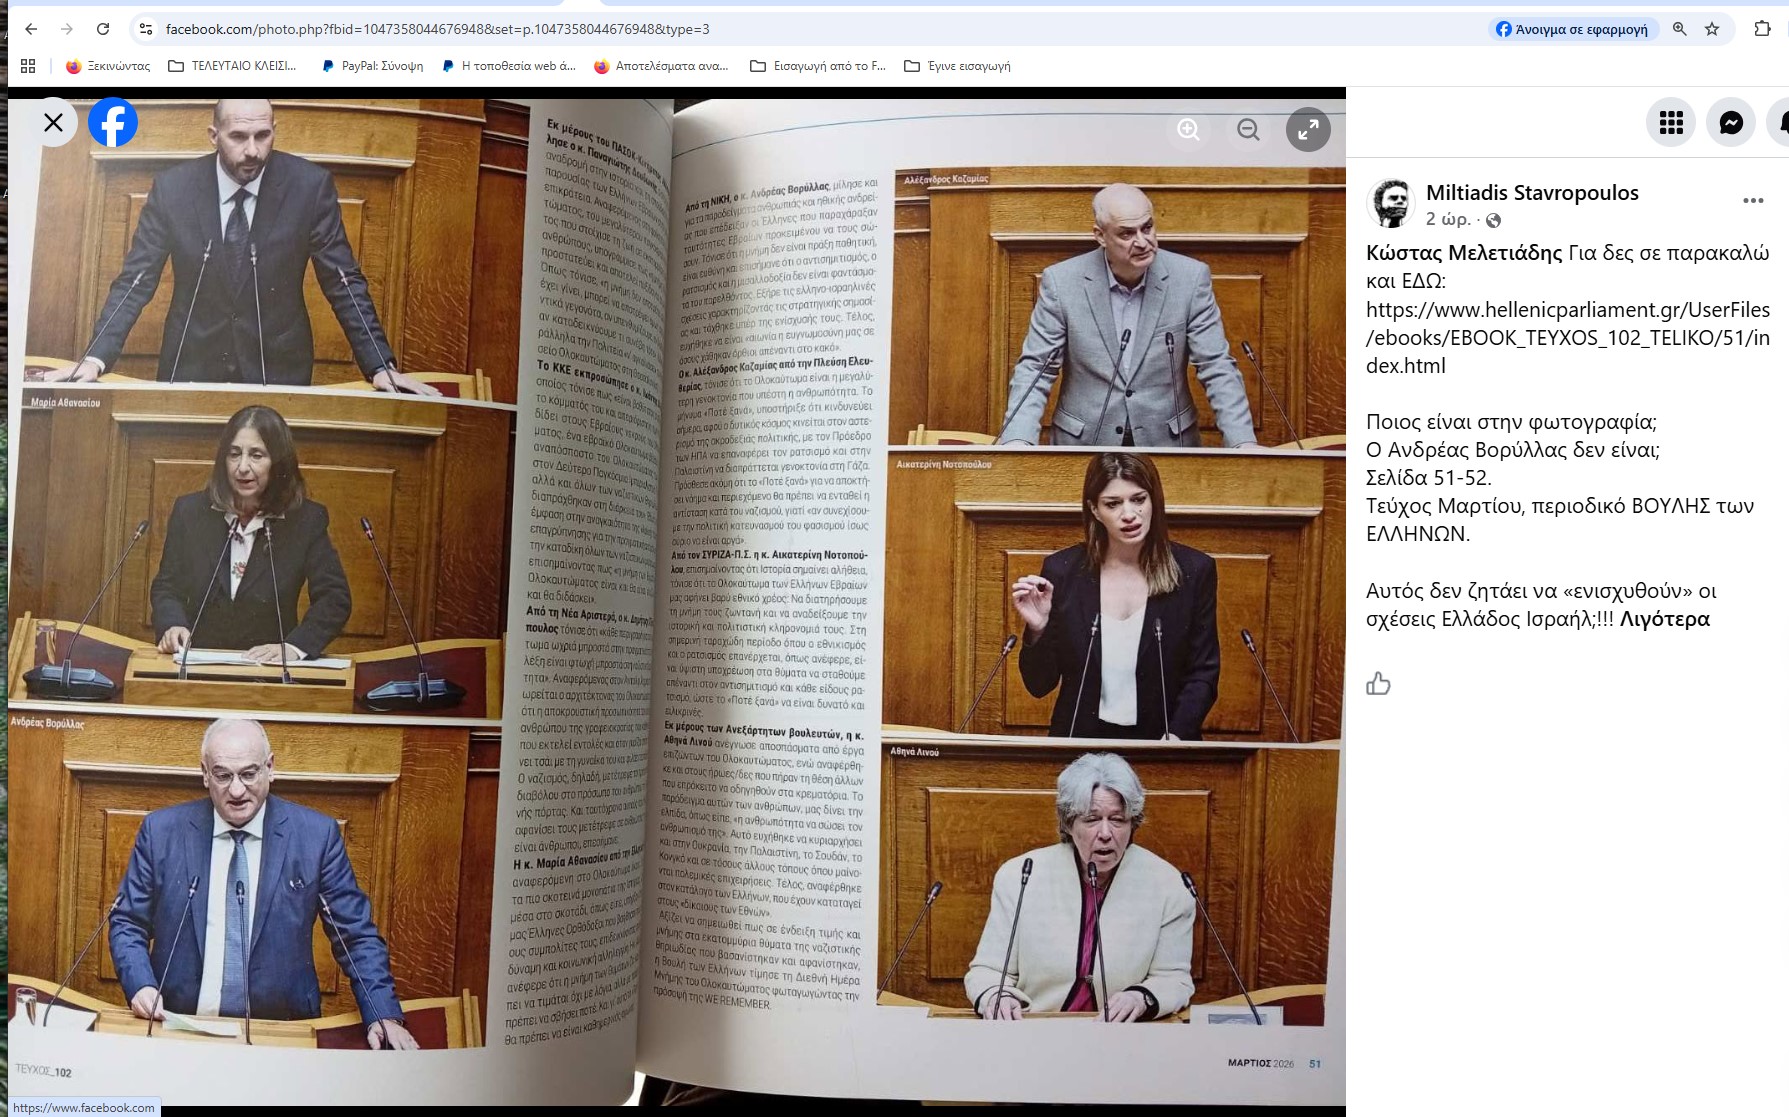The width and height of the screenshot is (1789, 1117).
Task: Click the Άνοιγμα σε εφαρμογή button
Action: 1571,29
